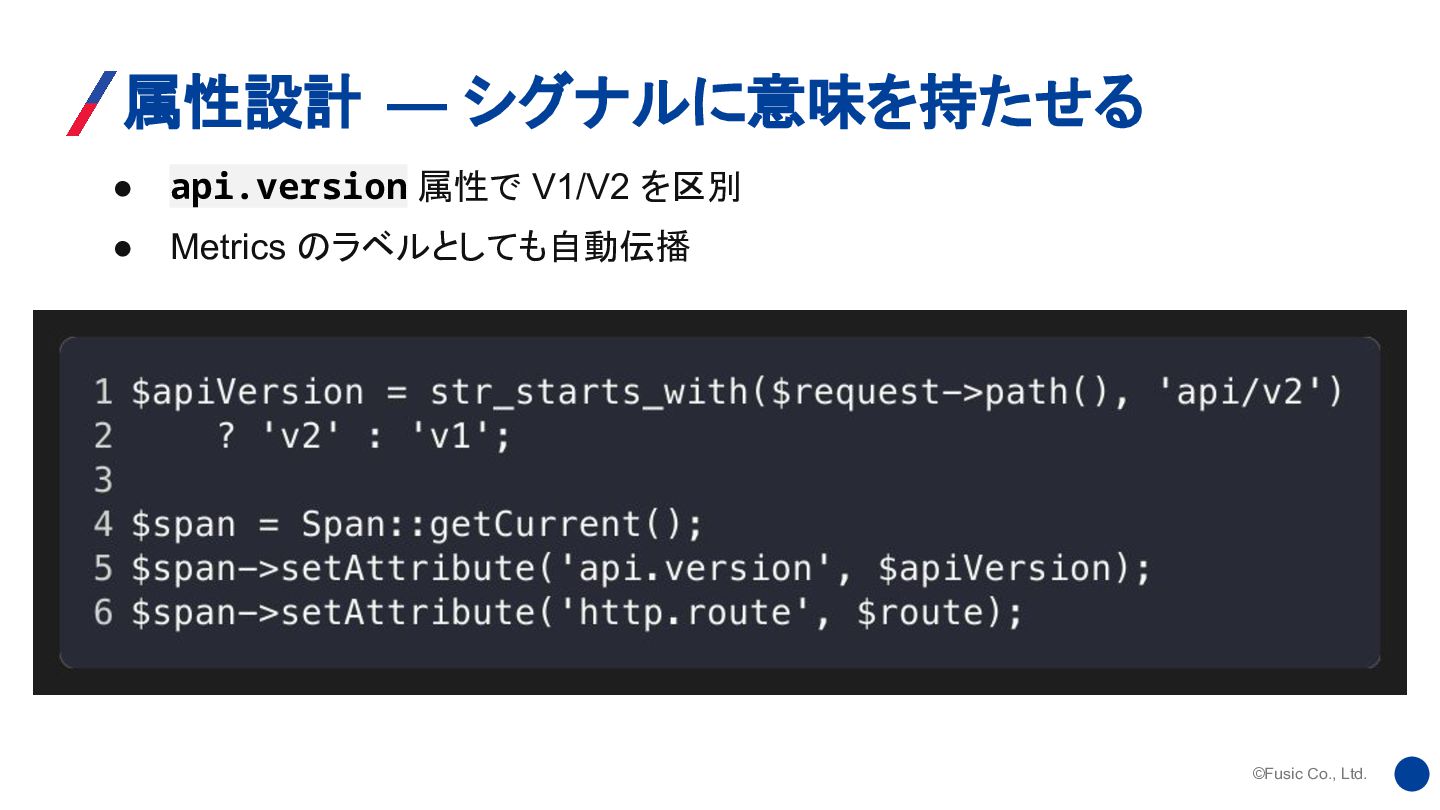Click the 'api.version' string on line 5

tap(695, 568)
